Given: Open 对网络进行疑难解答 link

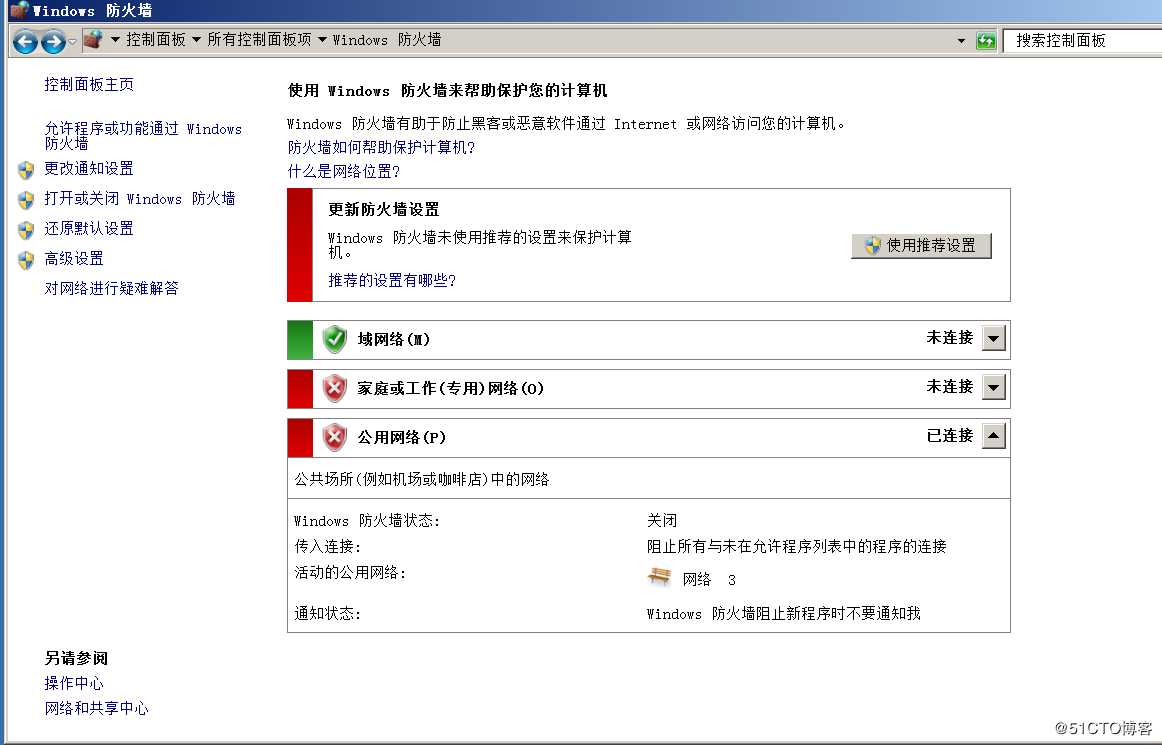Looking at the screenshot, I should coord(112,288).
